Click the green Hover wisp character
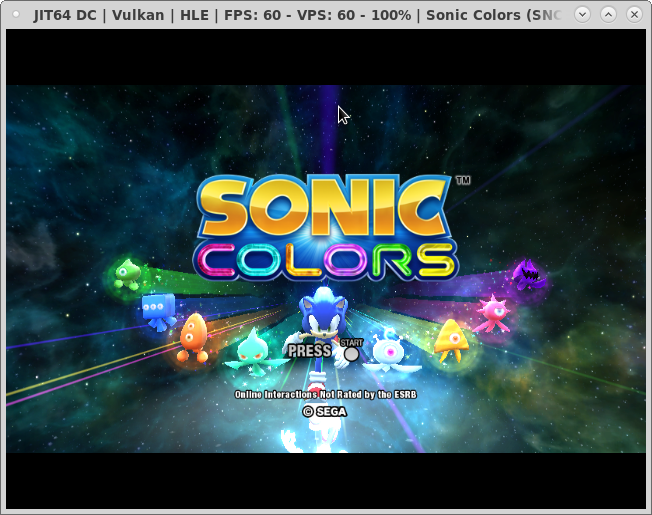 (x=126, y=274)
